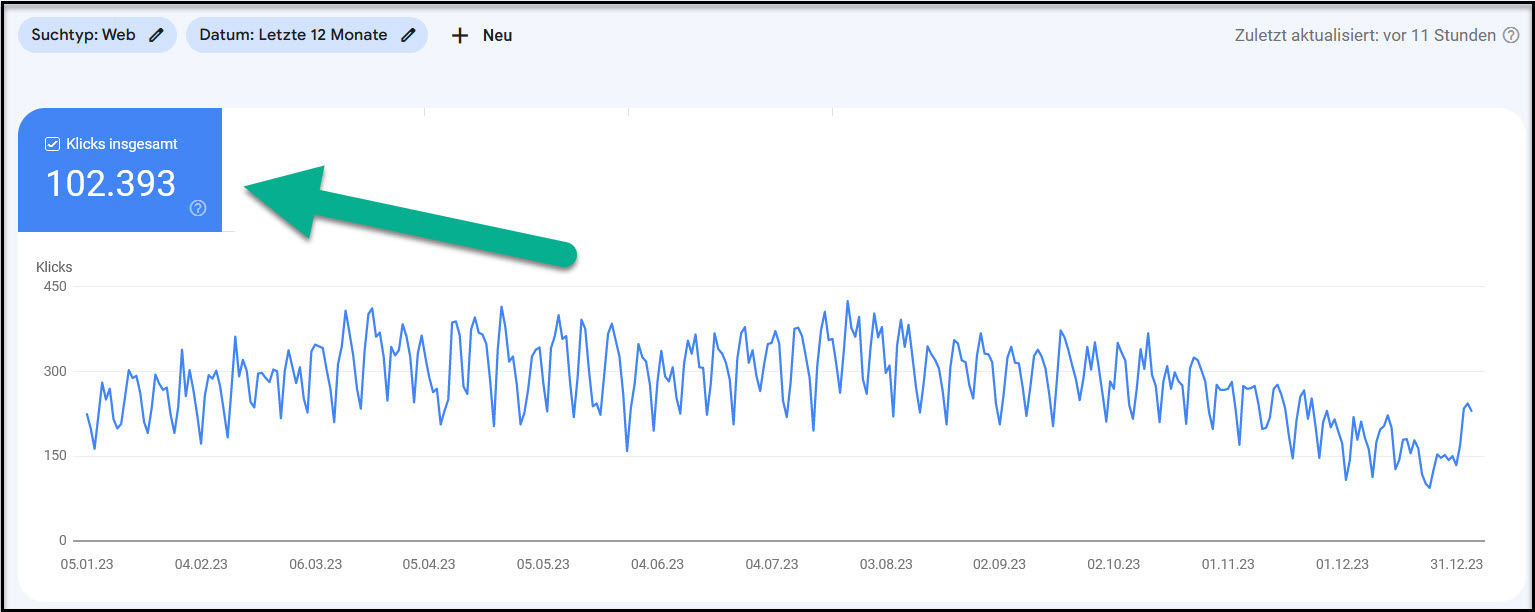Select the Klicks insgesamt metric card
Image resolution: width=1535 pixels, height=612 pixels.
click(x=120, y=170)
